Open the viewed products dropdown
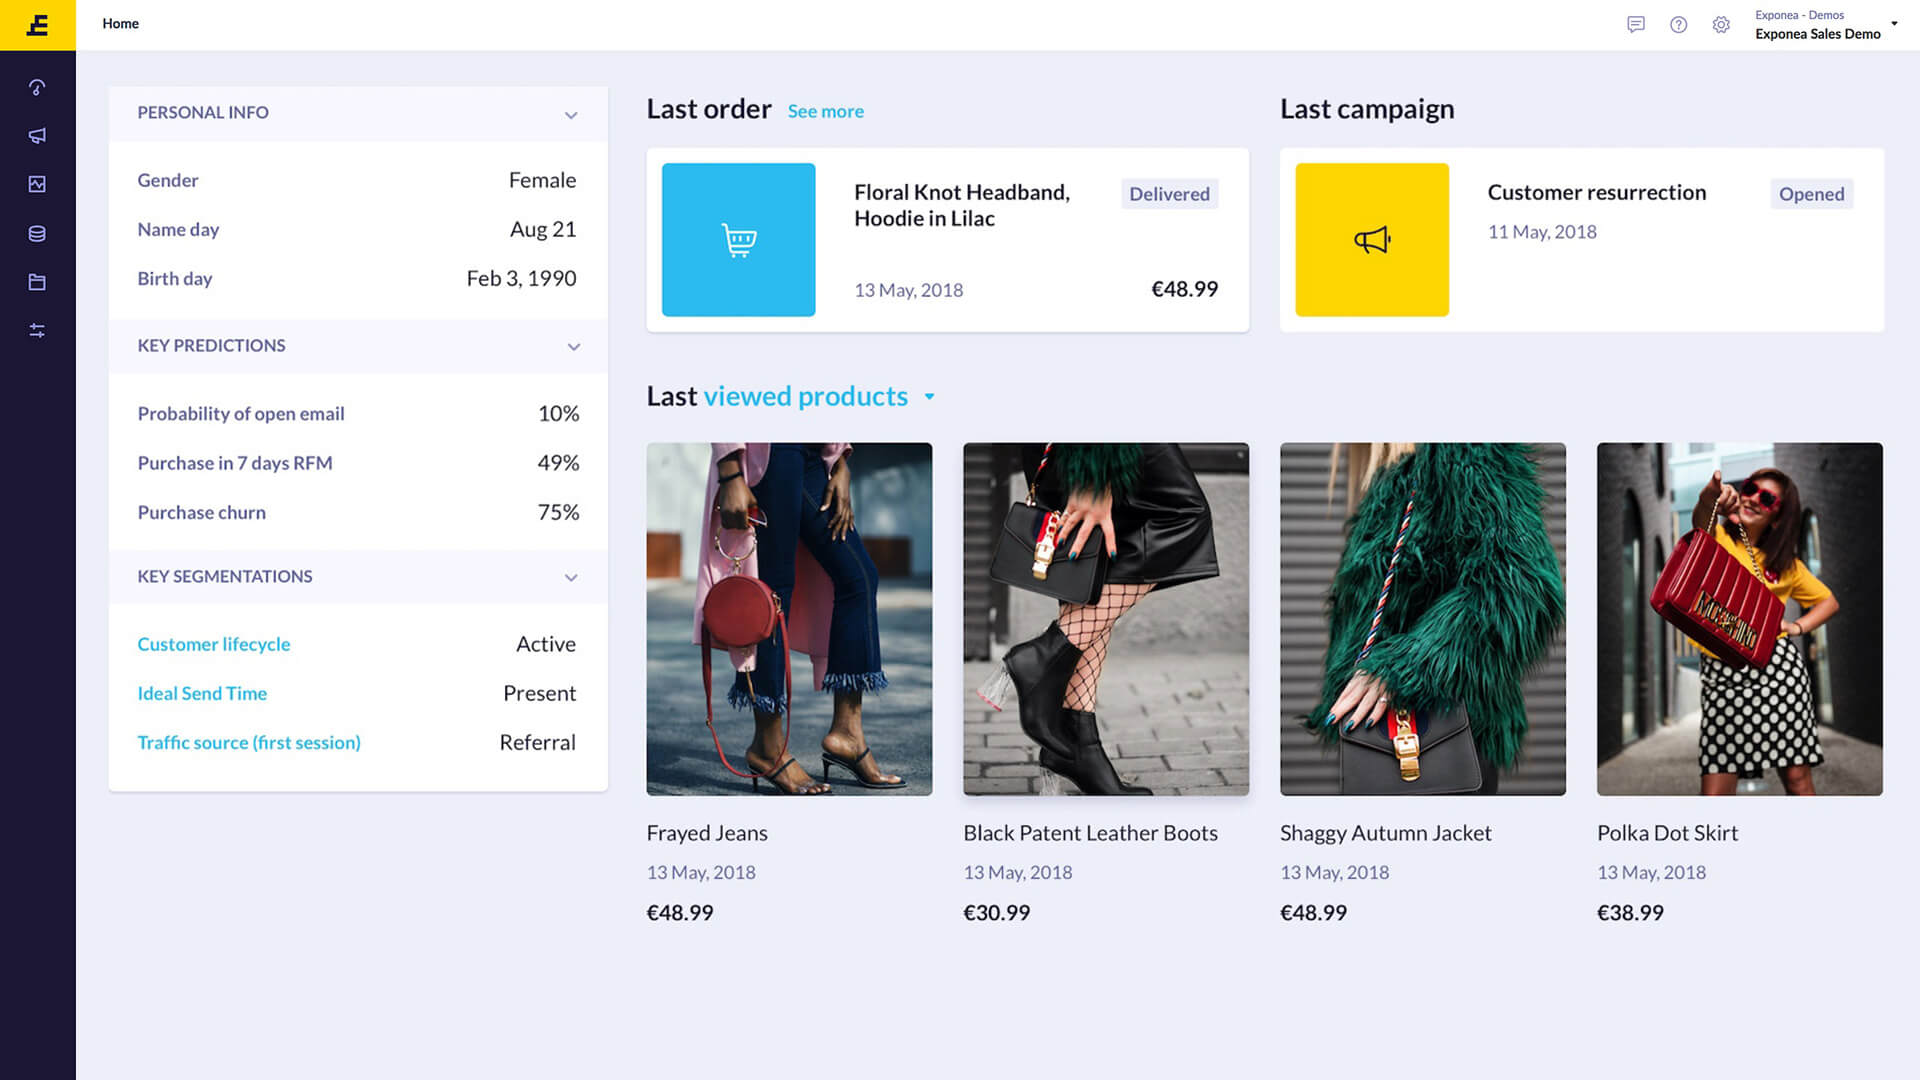Image resolution: width=1920 pixels, height=1080 pixels. pyautogui.click(x=930, y=397)
